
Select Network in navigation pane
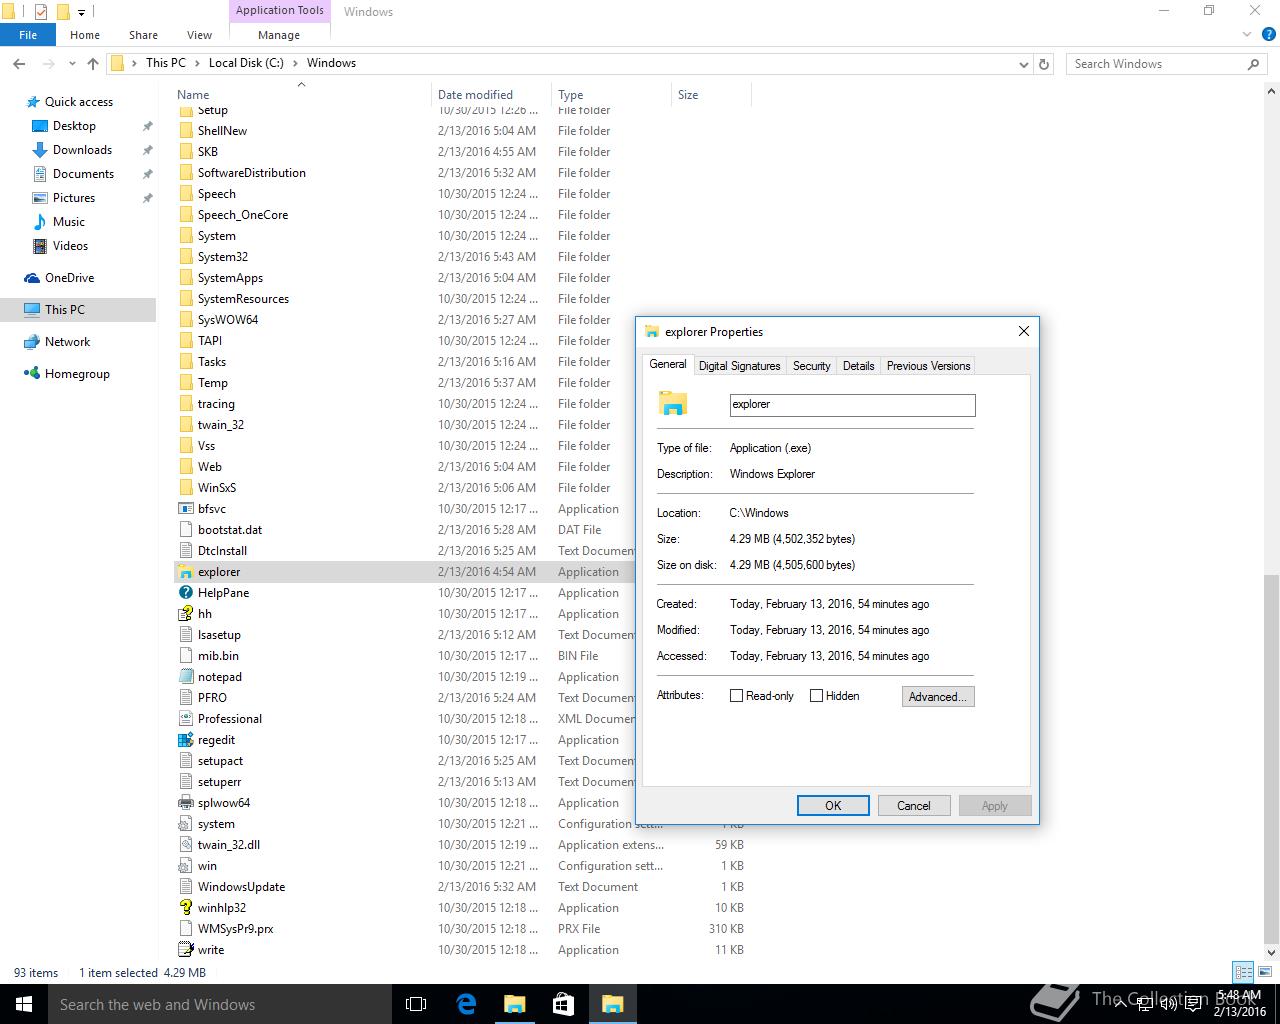67,342
